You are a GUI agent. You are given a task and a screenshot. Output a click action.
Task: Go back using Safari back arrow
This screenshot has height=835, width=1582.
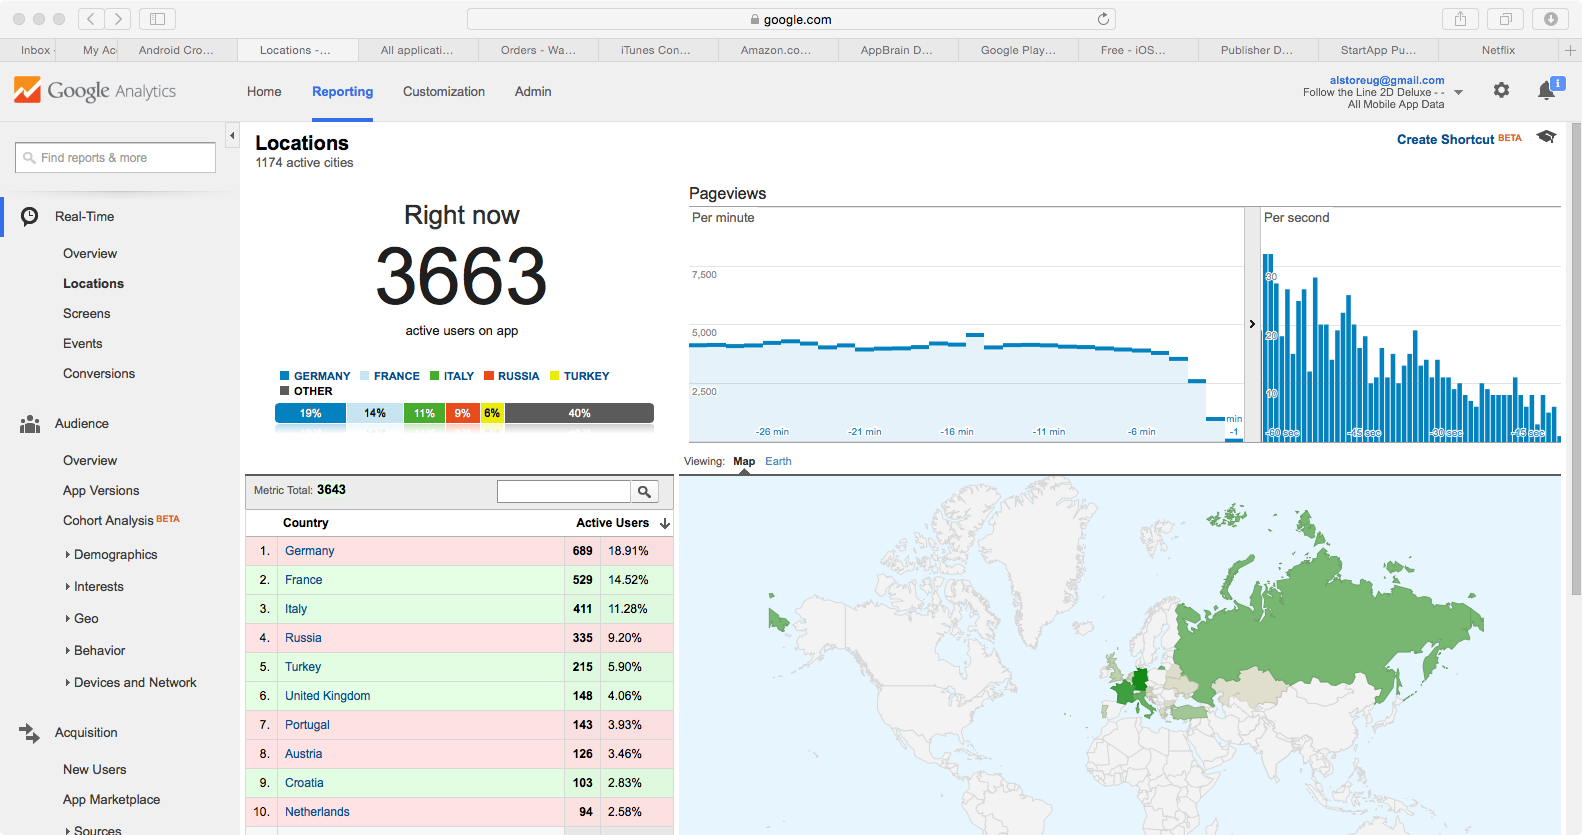tap(91, 19)
